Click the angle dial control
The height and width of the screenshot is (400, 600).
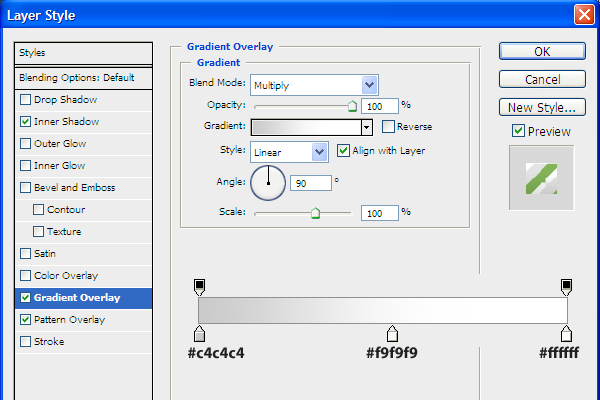(x=268, y=183)
